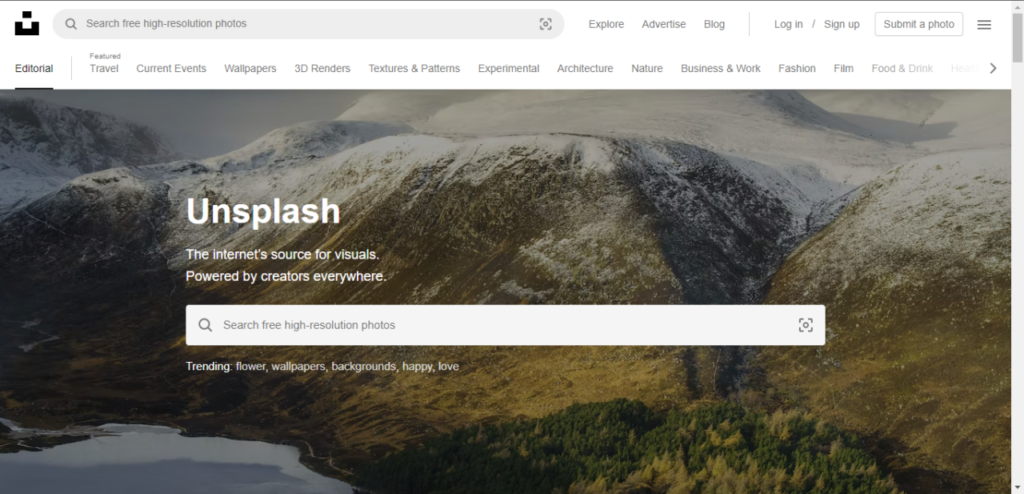Image resolution: width=1024 pixels, height=494 pixels.
Task: Click the Unsplash hero heading
Action: (263, 212)
